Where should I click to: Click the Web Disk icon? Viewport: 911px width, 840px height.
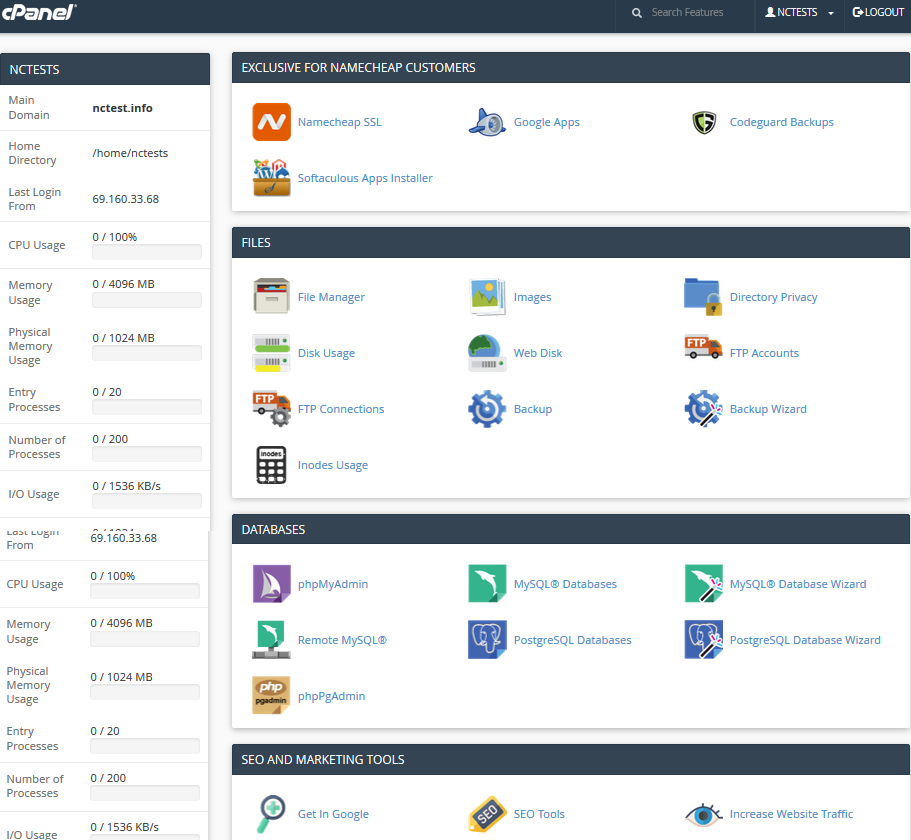tap(487, 353)
